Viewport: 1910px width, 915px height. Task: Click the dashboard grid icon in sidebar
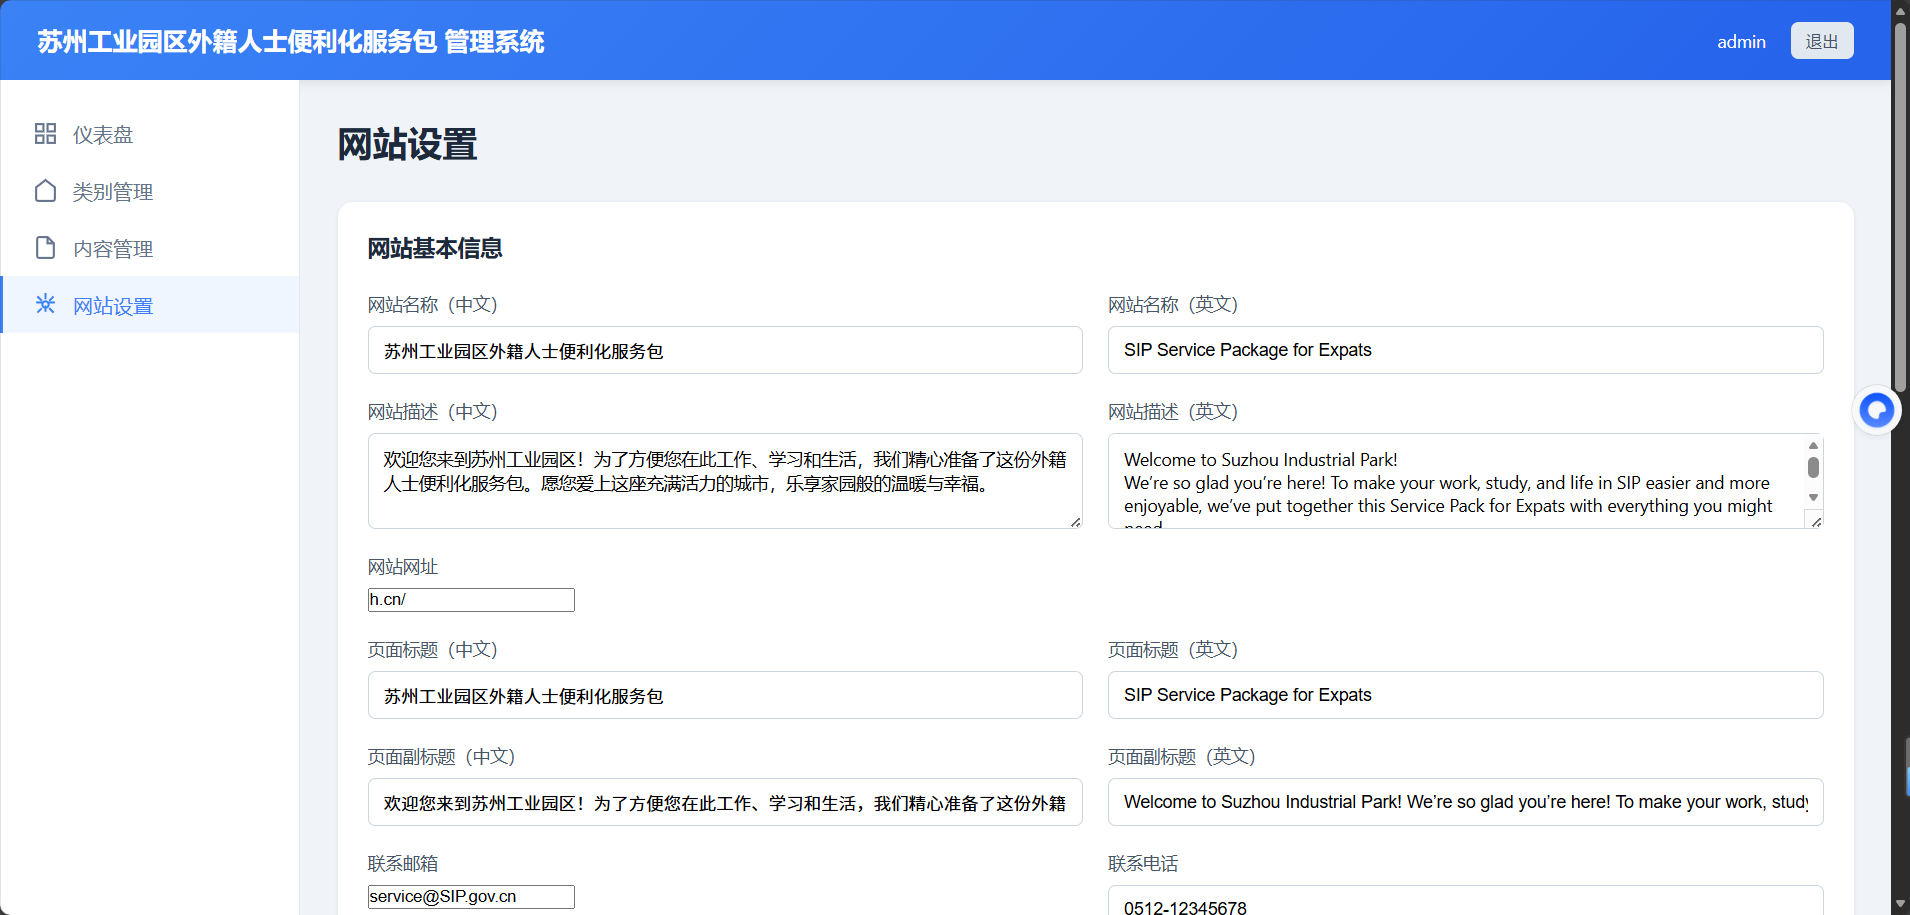point(45,134)
